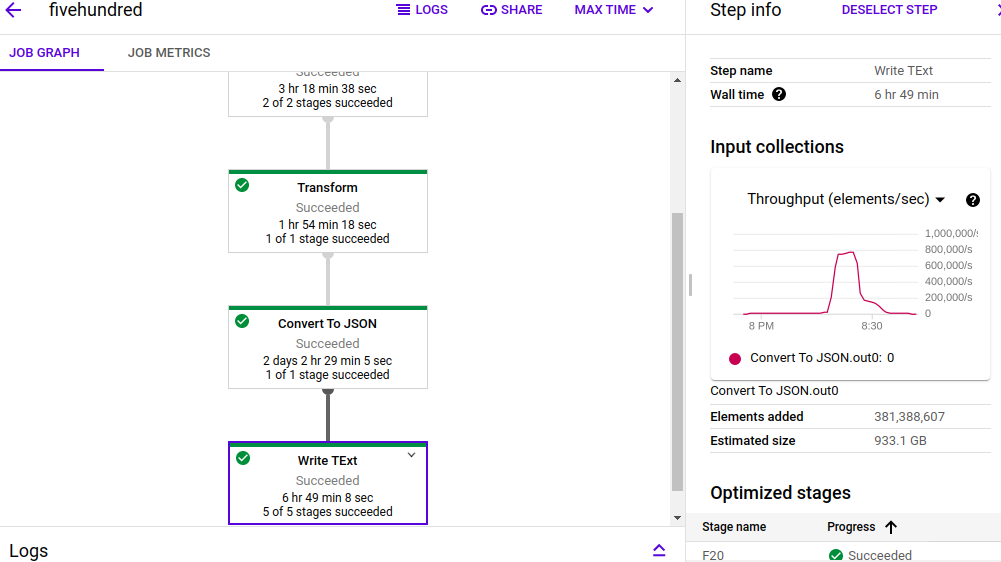Click the Wall time help icon
This screenshot has height=562, width=1001.
pos(779,95)
